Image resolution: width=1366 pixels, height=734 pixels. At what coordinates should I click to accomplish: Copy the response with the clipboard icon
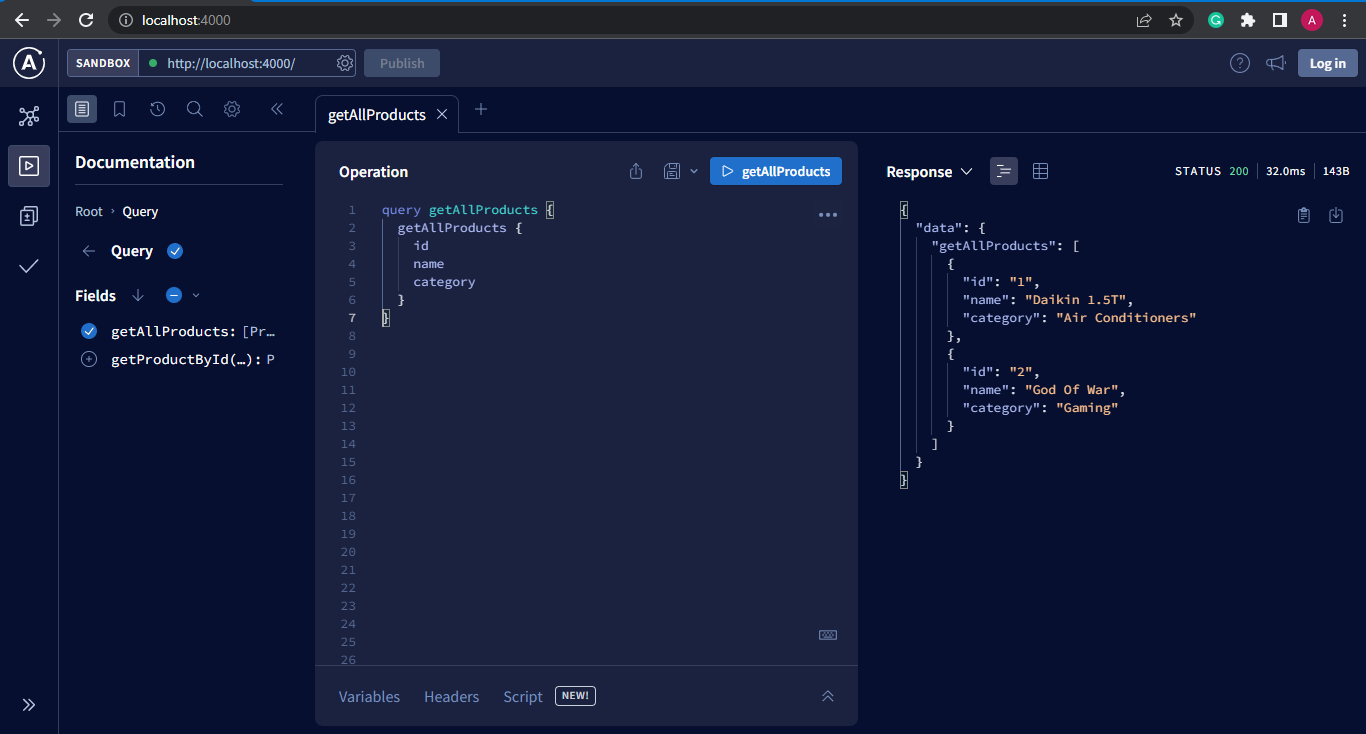[x=1303, y=214]
